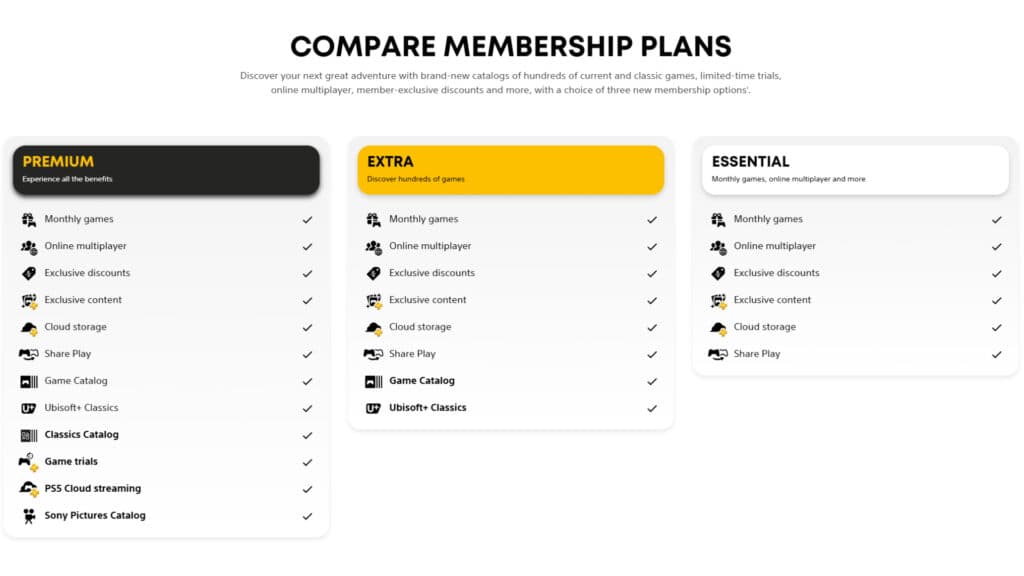Screen dimensions: 1024x576
Task: Select the ESSENTIAL plan header
Action: tap(856, 169)
